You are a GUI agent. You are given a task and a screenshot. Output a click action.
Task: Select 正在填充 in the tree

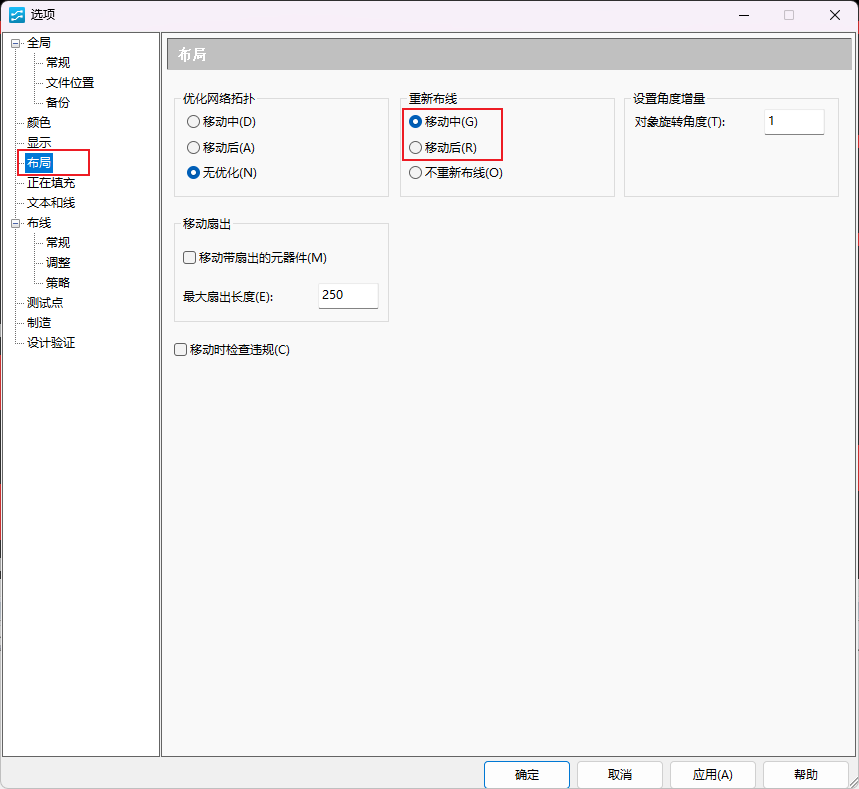pyautogui.click(x=51, y=183)
